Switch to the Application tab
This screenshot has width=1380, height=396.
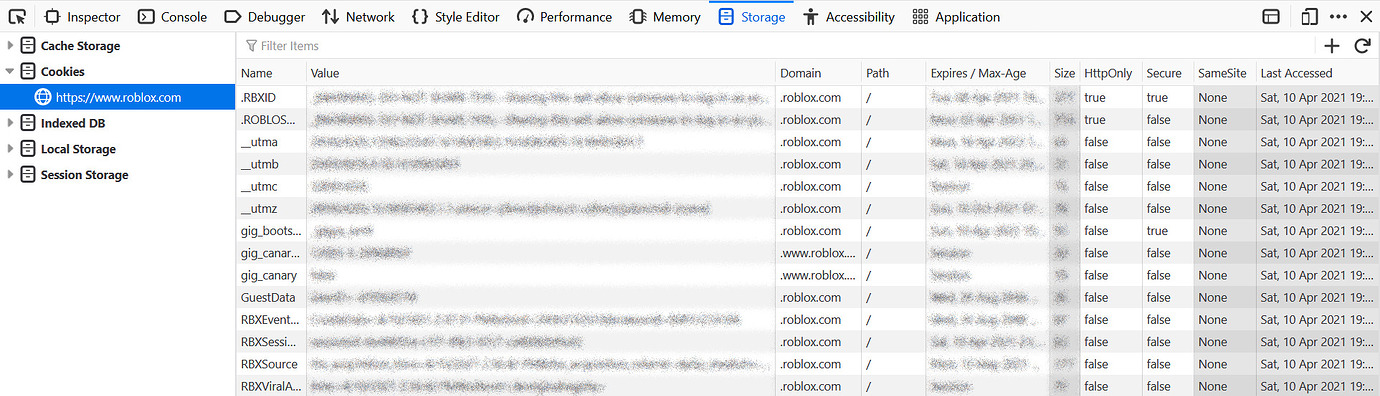pos(955,17)
